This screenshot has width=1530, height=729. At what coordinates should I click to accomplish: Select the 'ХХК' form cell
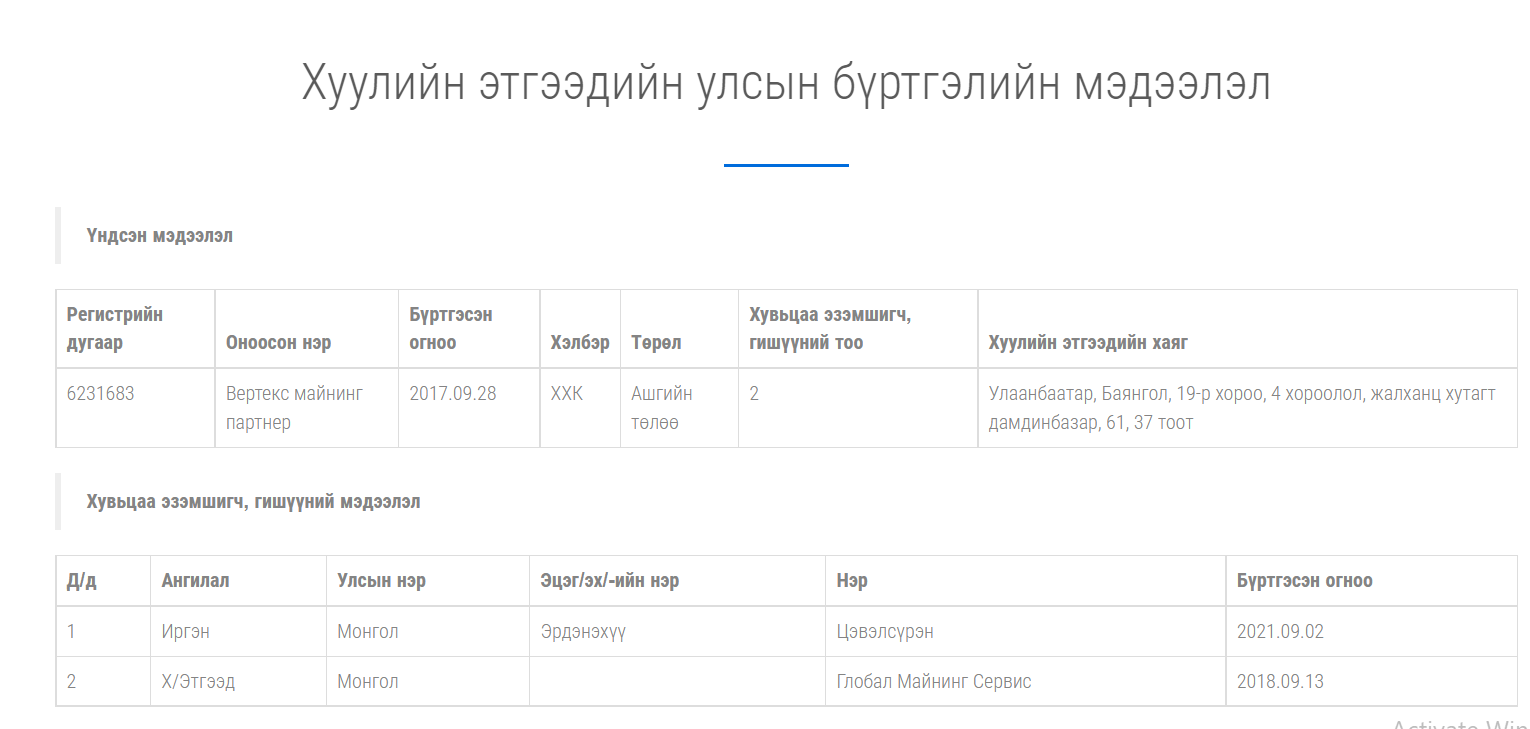[566, 393]
